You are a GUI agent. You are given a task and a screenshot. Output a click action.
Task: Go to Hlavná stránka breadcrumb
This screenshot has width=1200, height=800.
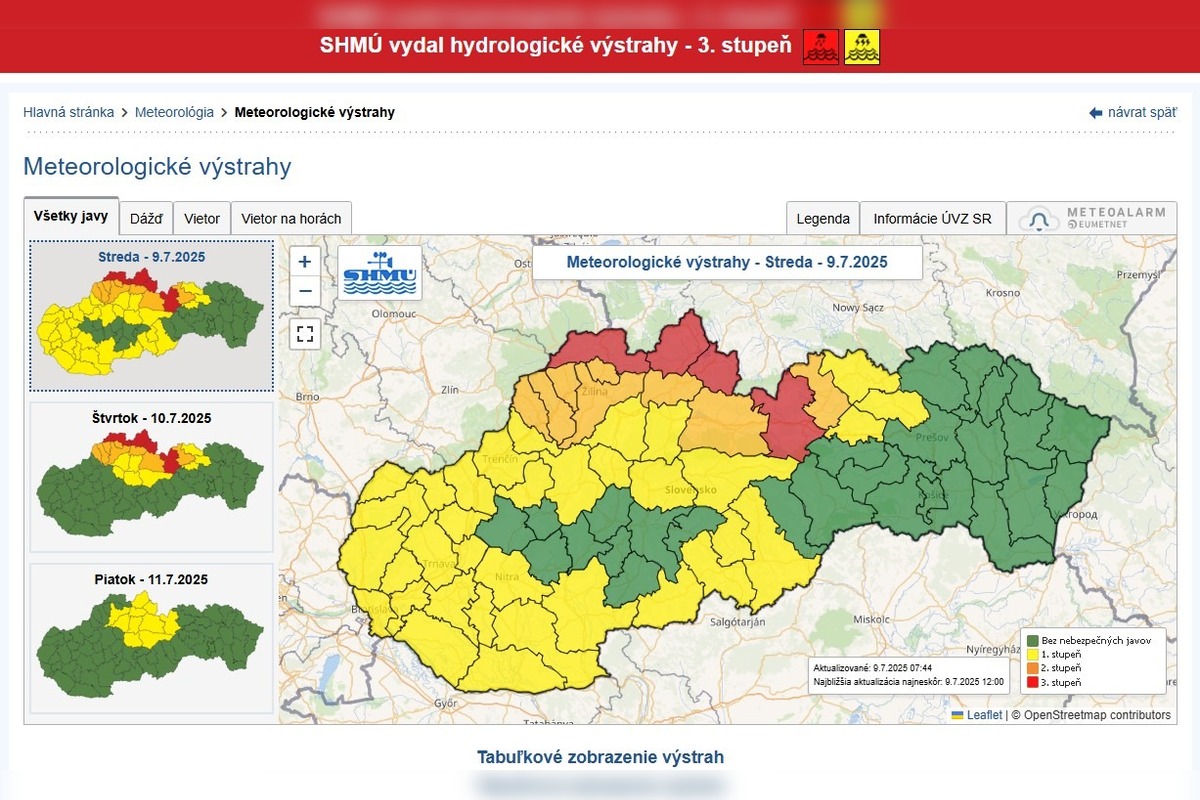click(68, 112)
